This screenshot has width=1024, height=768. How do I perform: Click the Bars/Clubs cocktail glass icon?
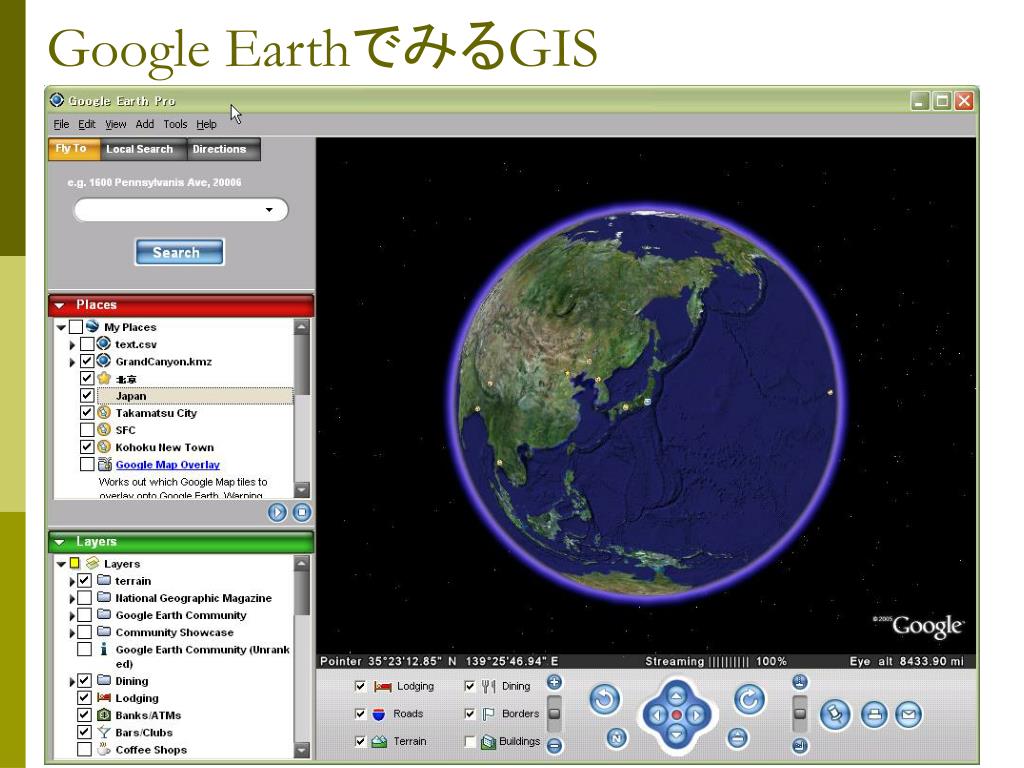coord(104,732)
